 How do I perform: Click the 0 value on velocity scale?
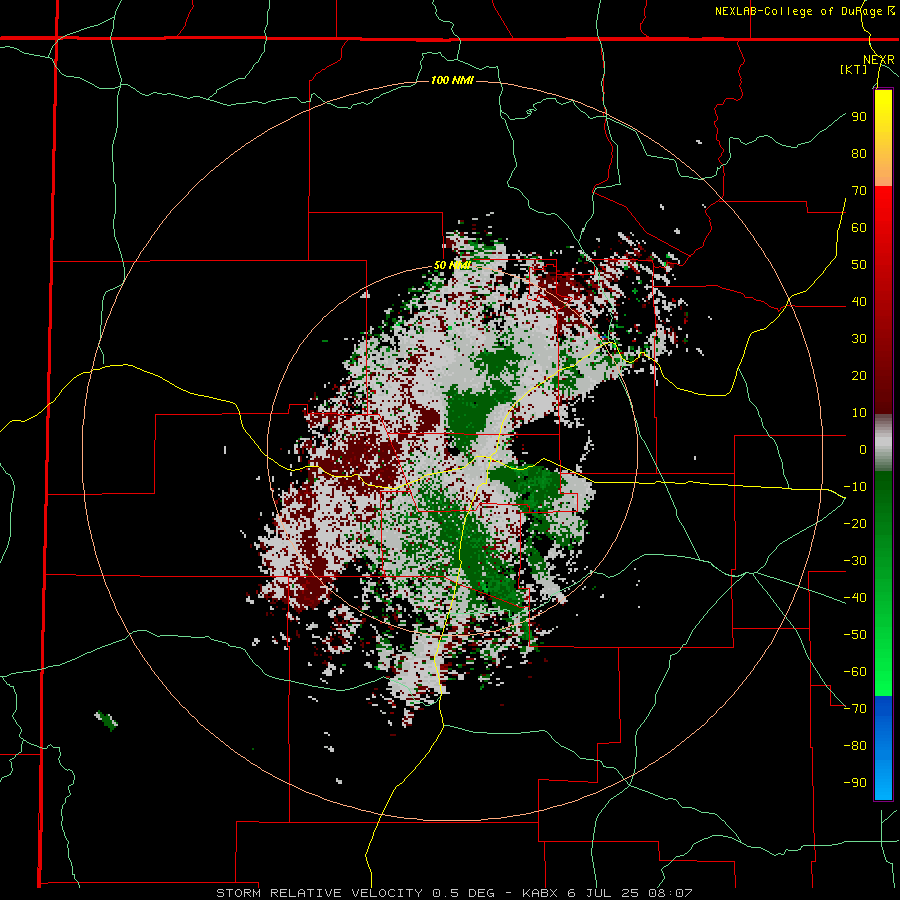click(x=863, y=449)
